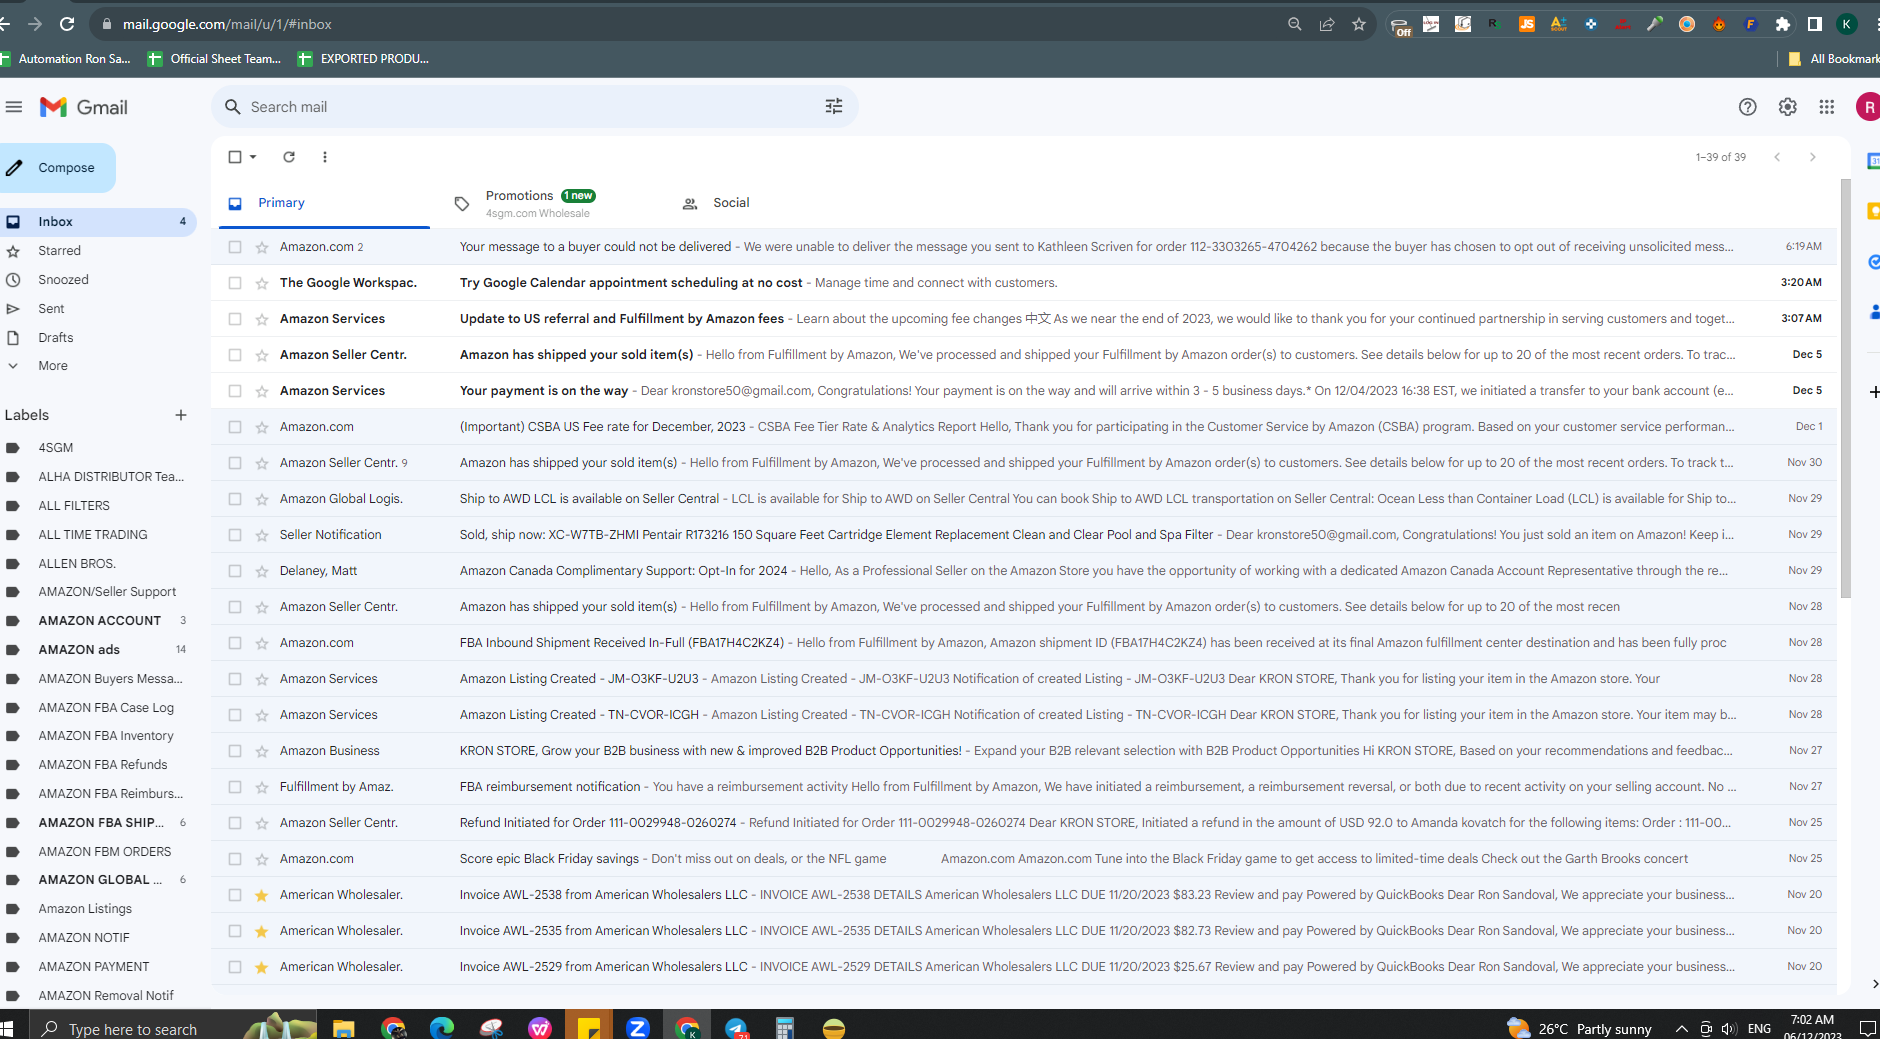This screenshot has width=1880, height=1039.
Task: Bookmark this page with the star icon
Action: [x=1359, y=24]
